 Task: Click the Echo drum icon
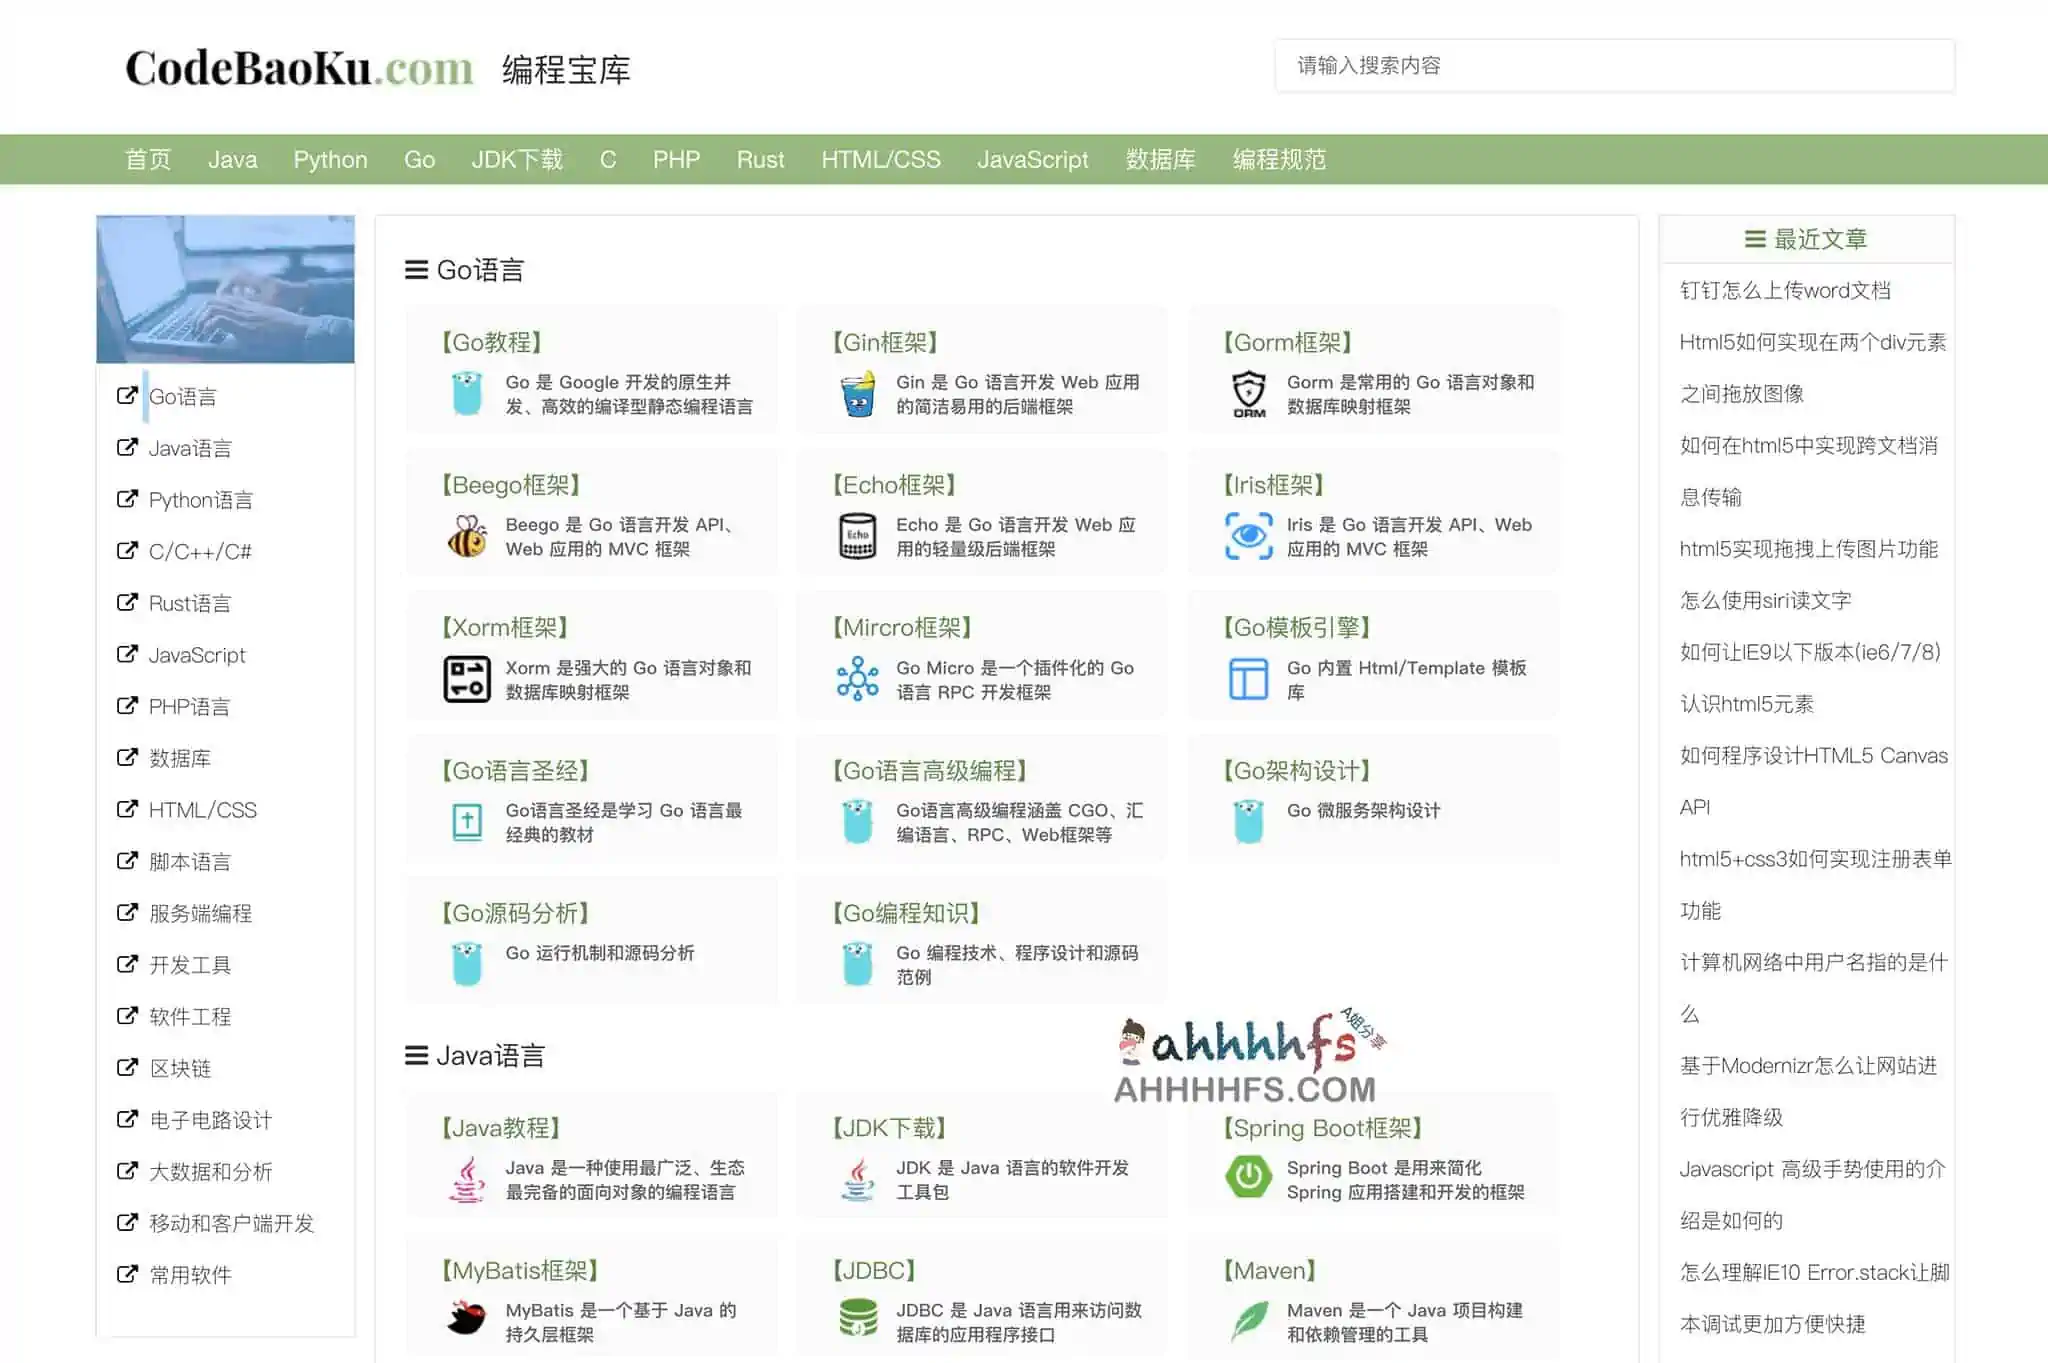[x=855, y=536]
